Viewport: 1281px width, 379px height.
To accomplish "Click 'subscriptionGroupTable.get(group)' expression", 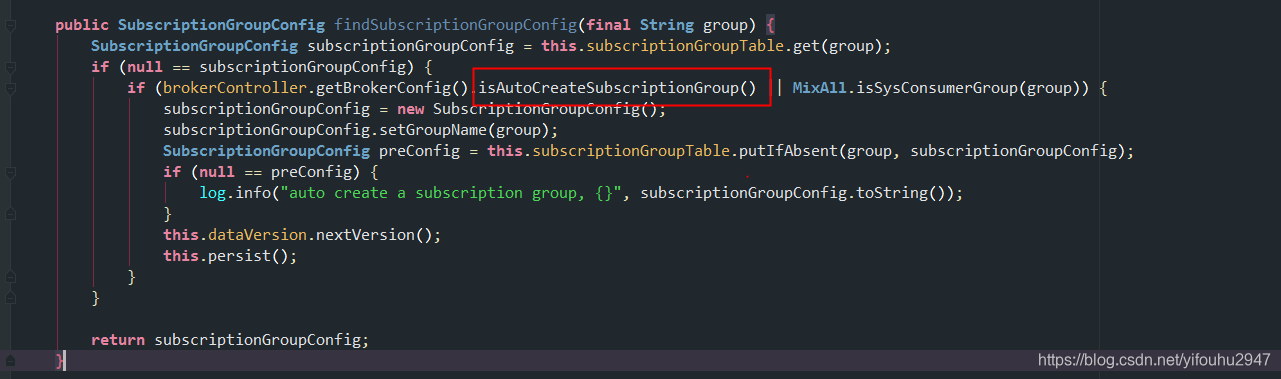I will coord(734,46).
